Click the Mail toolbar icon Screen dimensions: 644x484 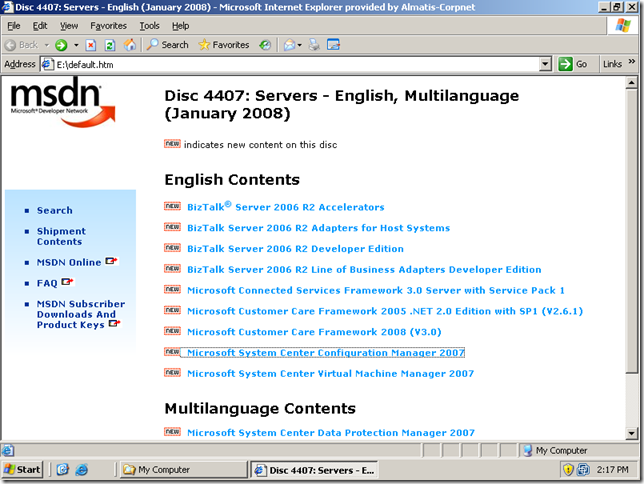pos(290,45)
